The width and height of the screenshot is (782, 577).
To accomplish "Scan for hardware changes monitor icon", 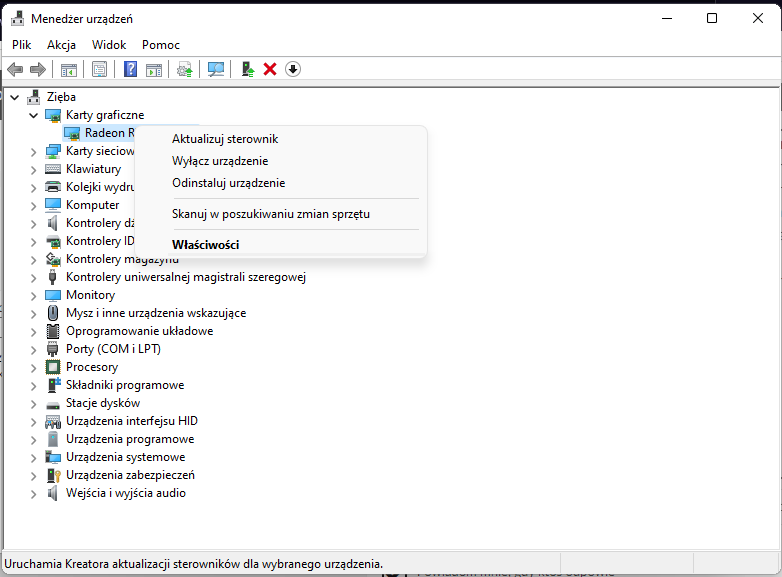I will tap(216, 69).
